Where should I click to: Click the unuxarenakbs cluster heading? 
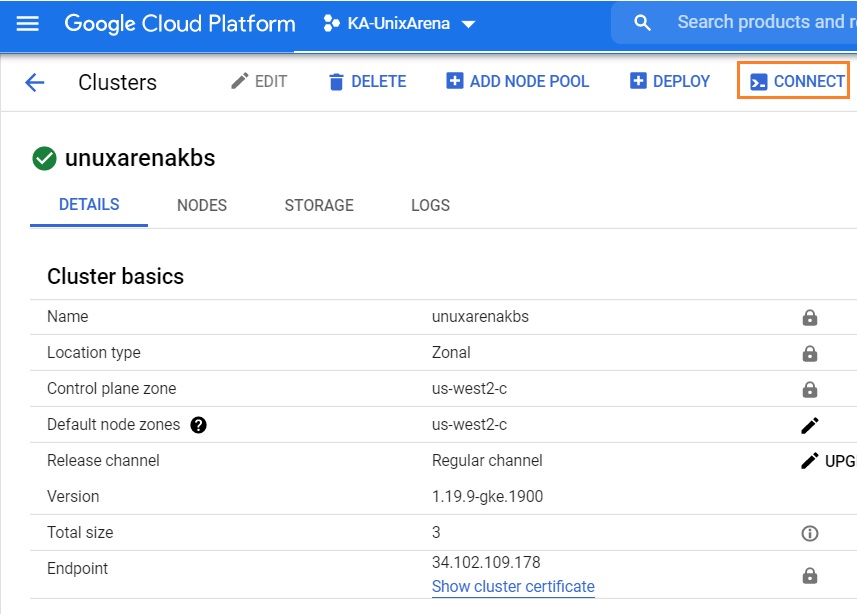click(x=140, y=158)
